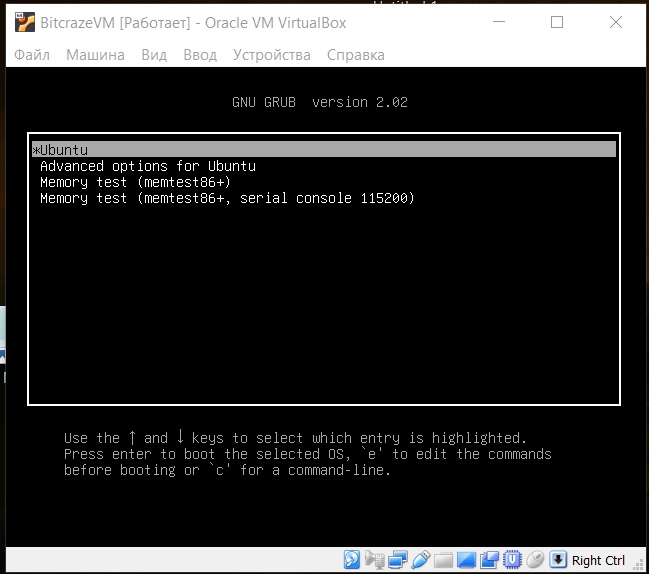Click the shared folders status icon

point(444,560)
